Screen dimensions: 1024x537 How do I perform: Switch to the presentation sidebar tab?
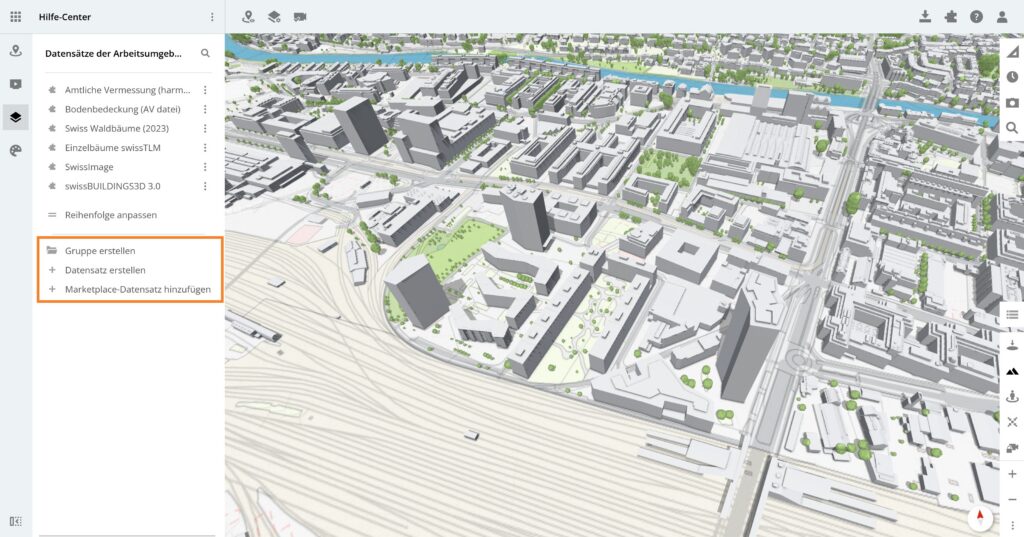point(15,84)
